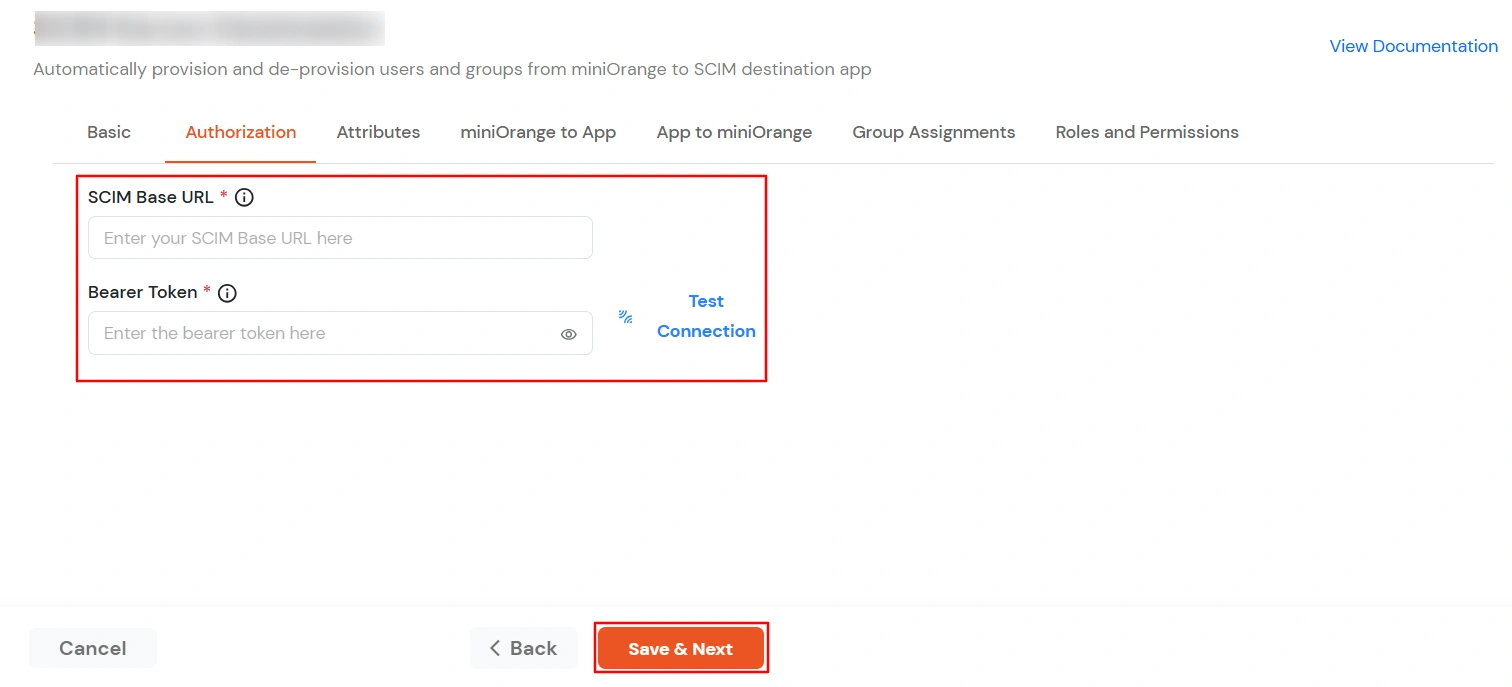Go back using the Back button
The image size is (1512, 687).
[x=524, y=647]
